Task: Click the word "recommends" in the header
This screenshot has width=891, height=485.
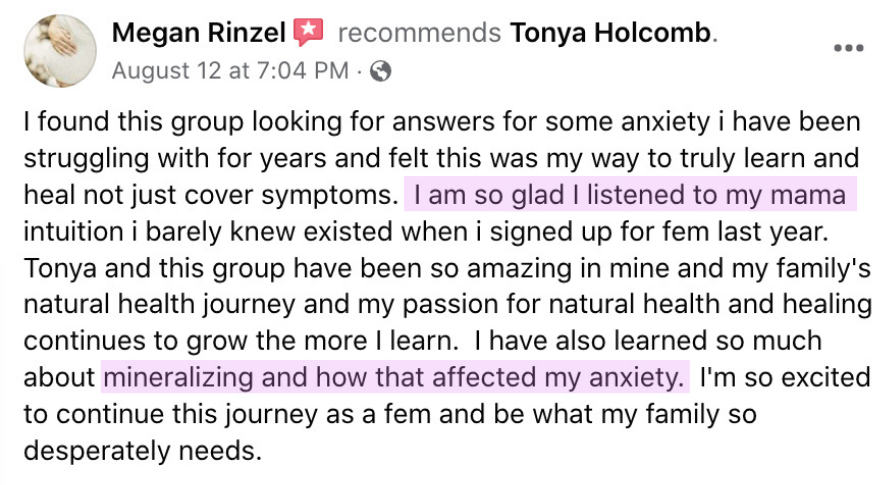Action: pyautogui.click(x=419, y=33)
